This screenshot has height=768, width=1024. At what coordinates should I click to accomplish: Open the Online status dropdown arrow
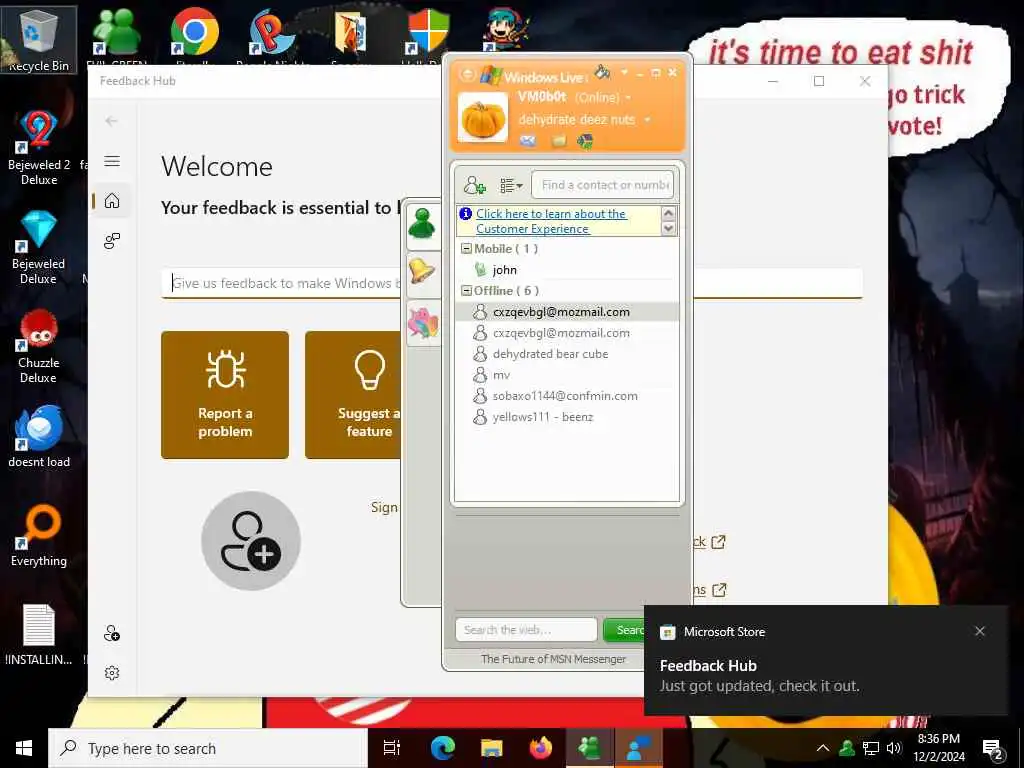pyautogui.click(x=628, y=98)
